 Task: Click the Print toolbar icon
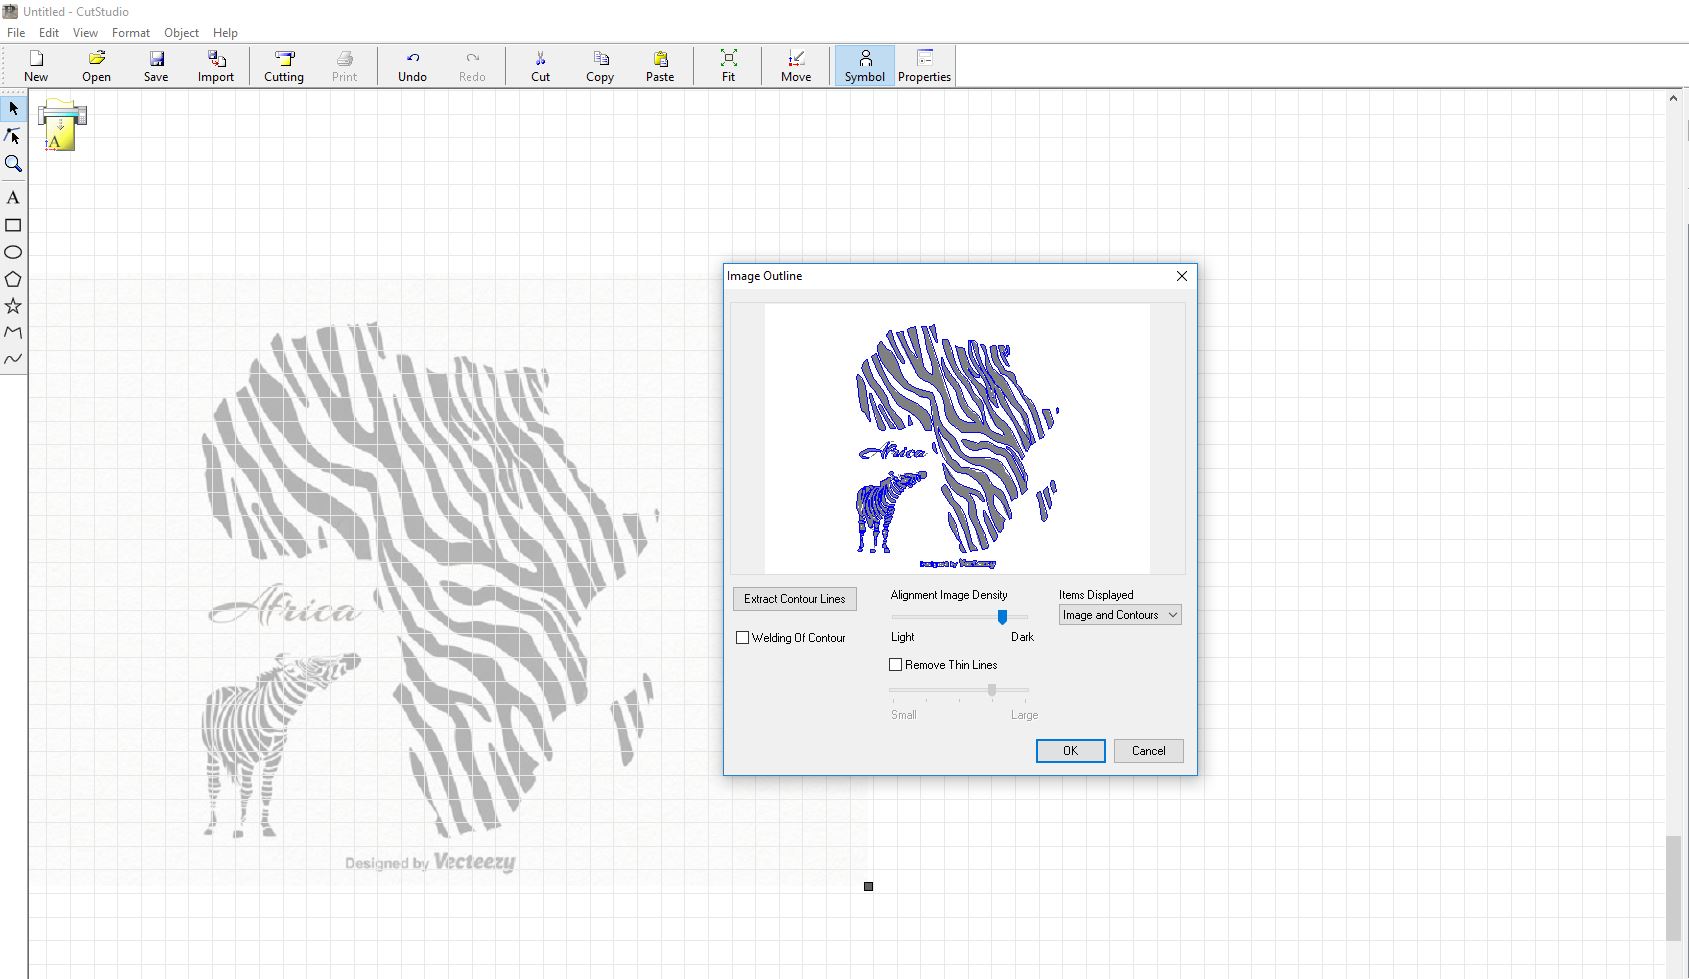point(344,66)
